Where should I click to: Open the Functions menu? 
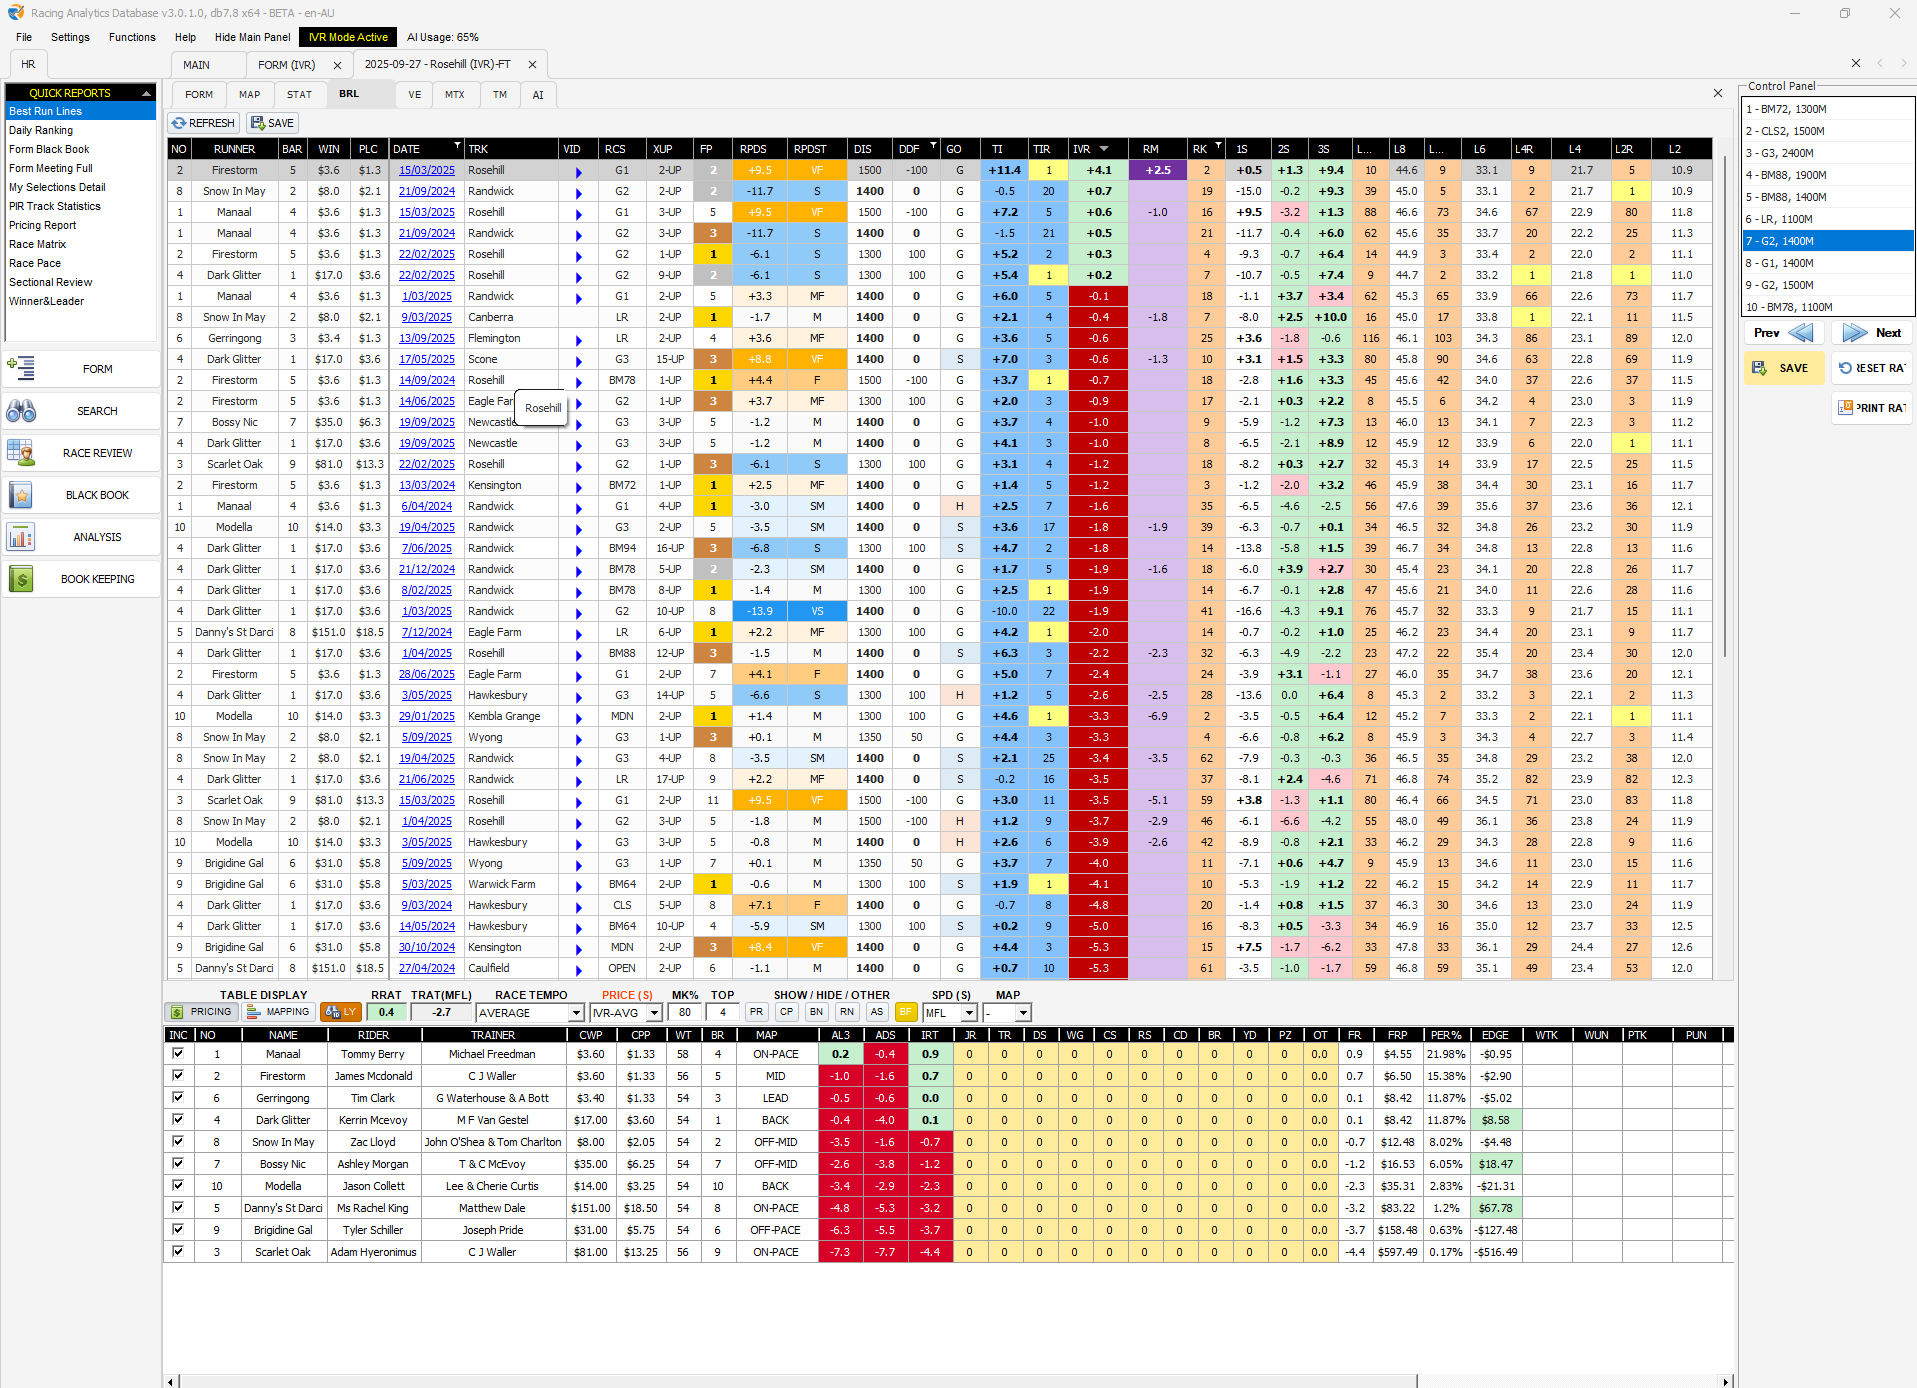[132, 37]
